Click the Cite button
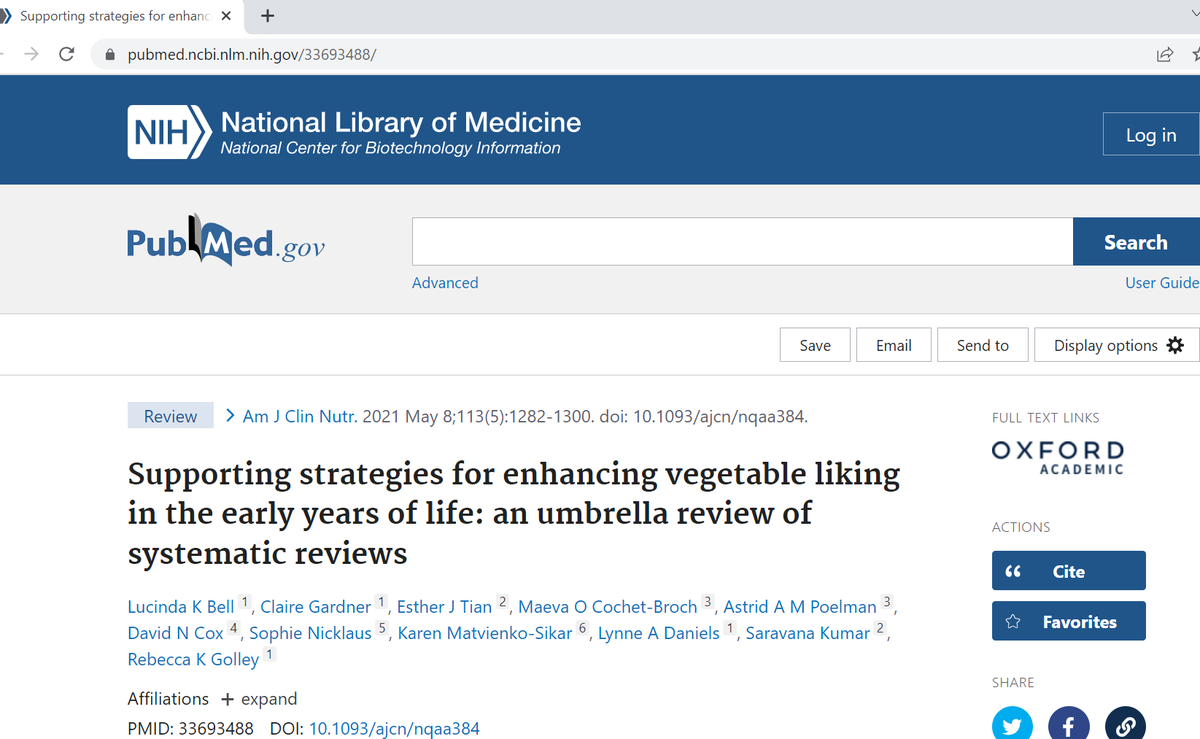This screenshot has width=1200, height=739. point(1068,571)
